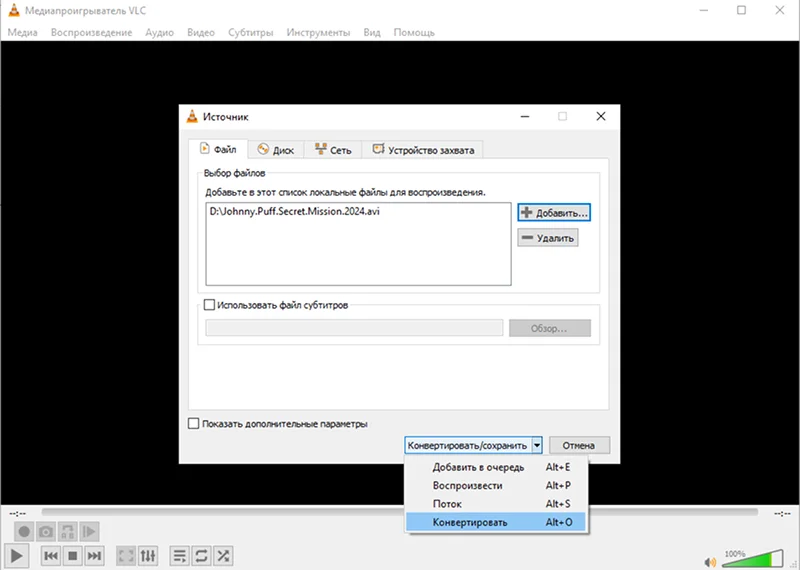The height and width of the screenshot is (570, 800).
Task: Toggle fullscreen video mode
Action: 126,555
